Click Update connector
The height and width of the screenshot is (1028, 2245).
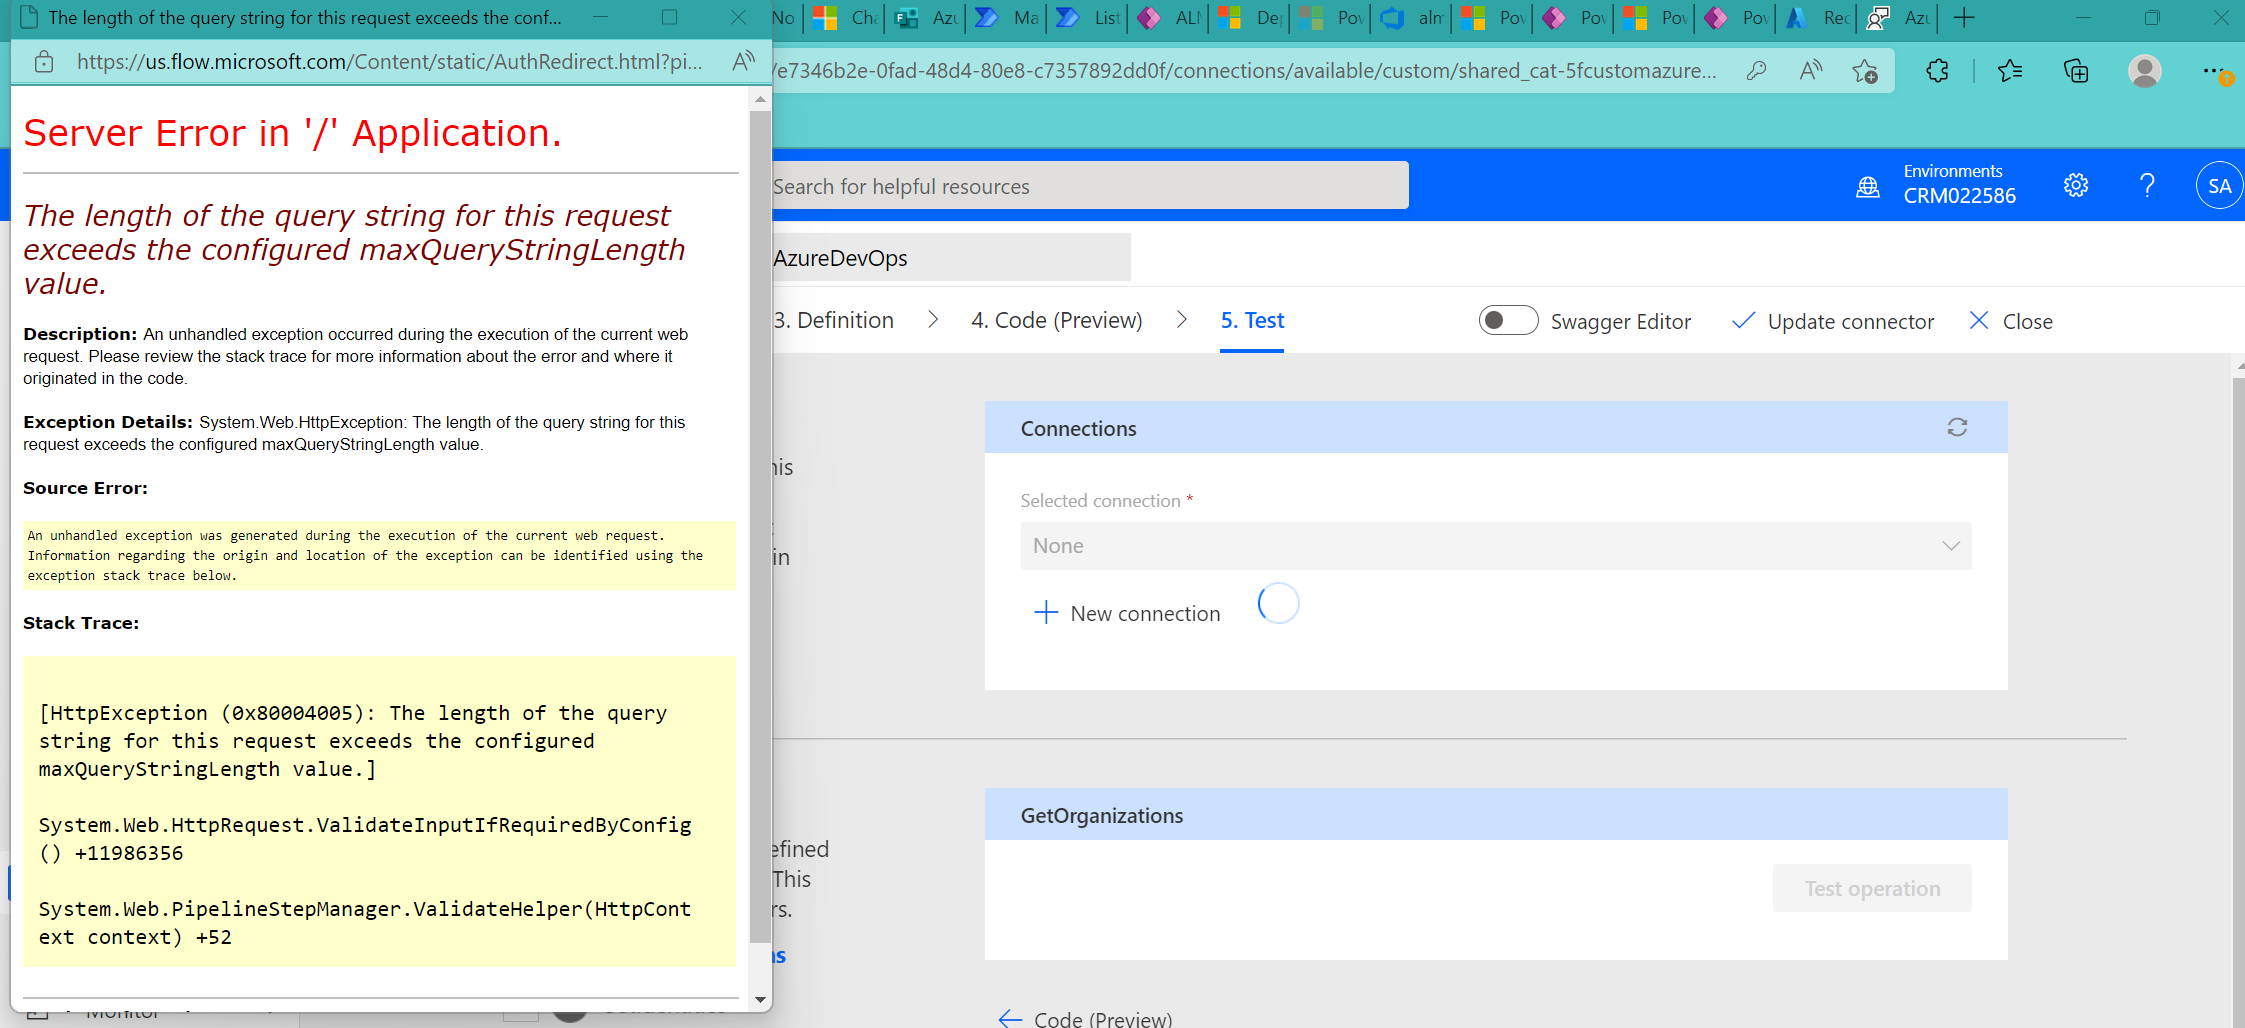[1849, 321]
